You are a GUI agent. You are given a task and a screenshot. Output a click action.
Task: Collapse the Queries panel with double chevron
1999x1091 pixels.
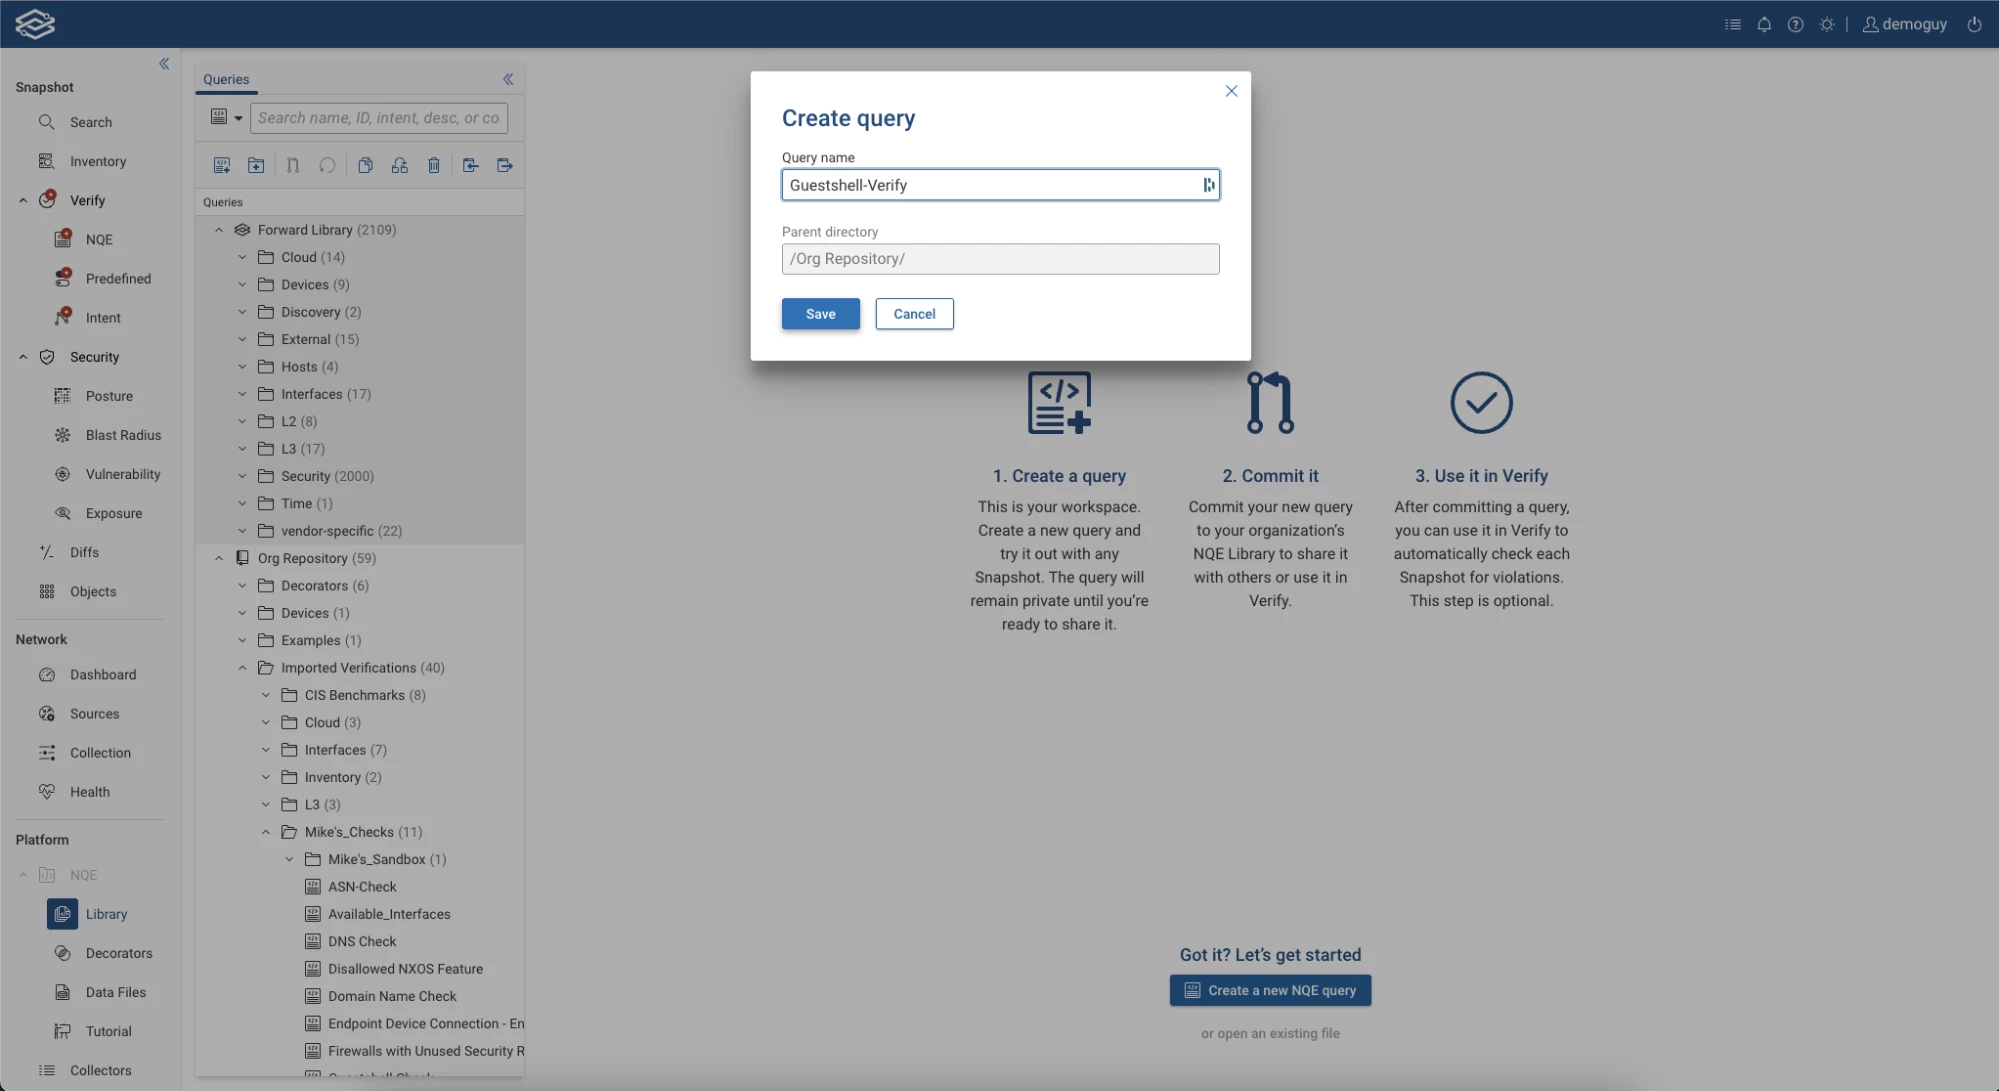pos(508,79)
